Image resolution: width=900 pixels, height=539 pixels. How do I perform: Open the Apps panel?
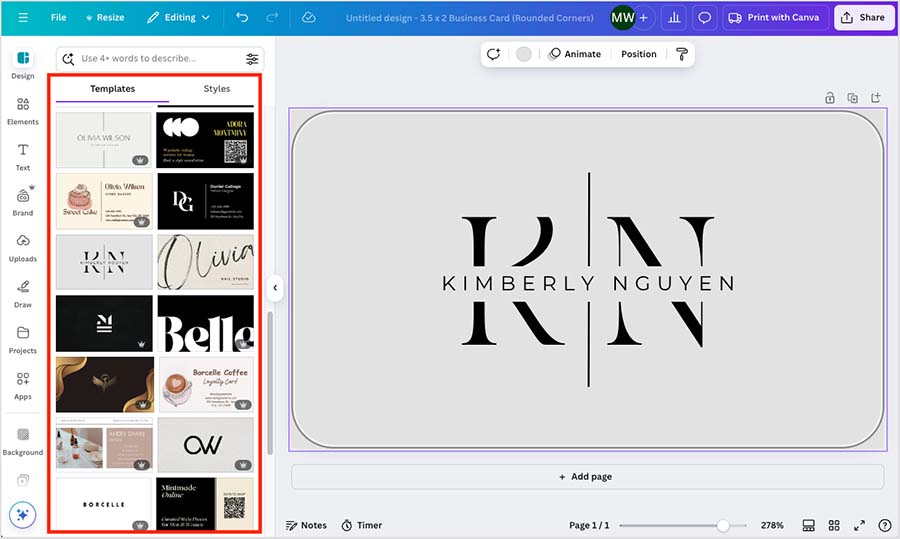[x=23, y=386]
